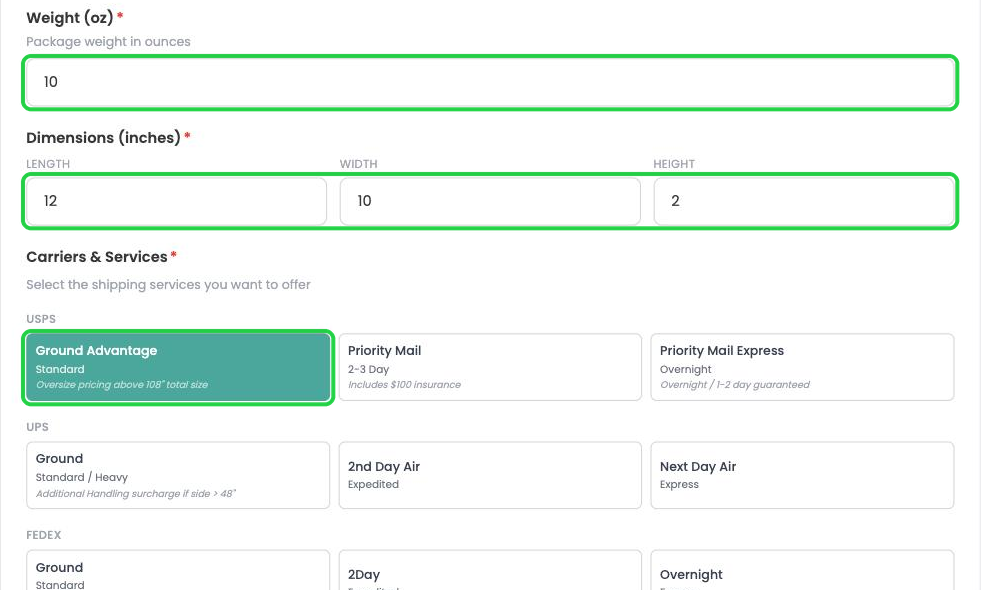Select FedEx 2Day service
981x590 pixels.
490,570
